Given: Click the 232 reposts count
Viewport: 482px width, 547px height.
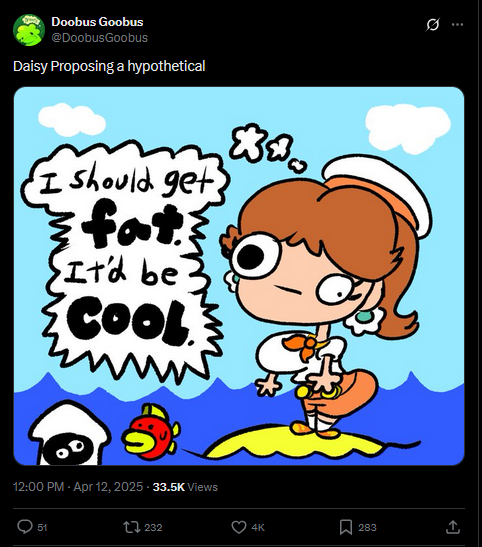Looking at the screenshot, I should pyautogui.click(x=153, y=527).
